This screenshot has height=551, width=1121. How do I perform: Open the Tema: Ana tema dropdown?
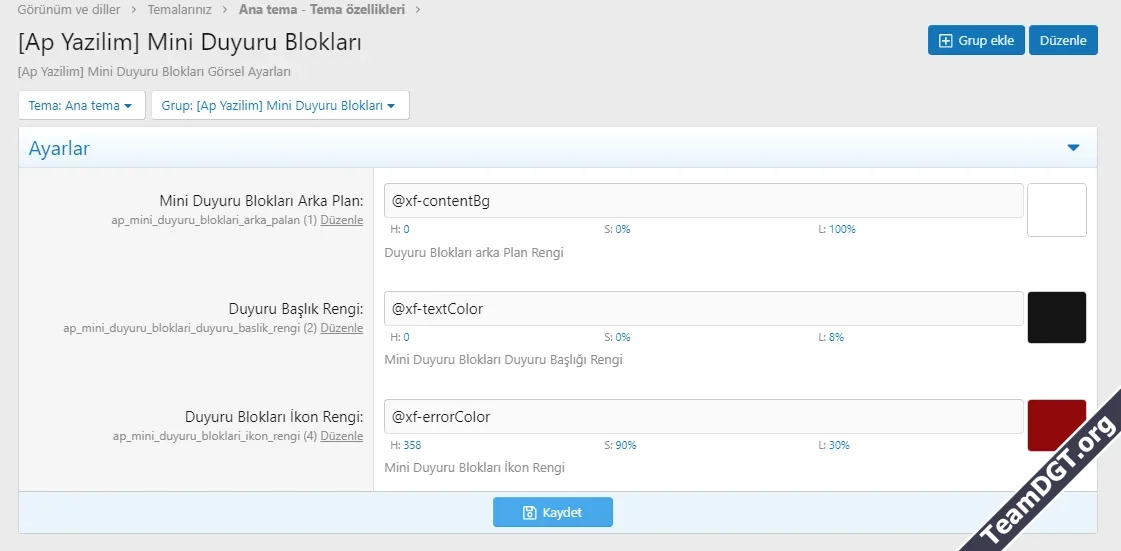pos(81,105)
